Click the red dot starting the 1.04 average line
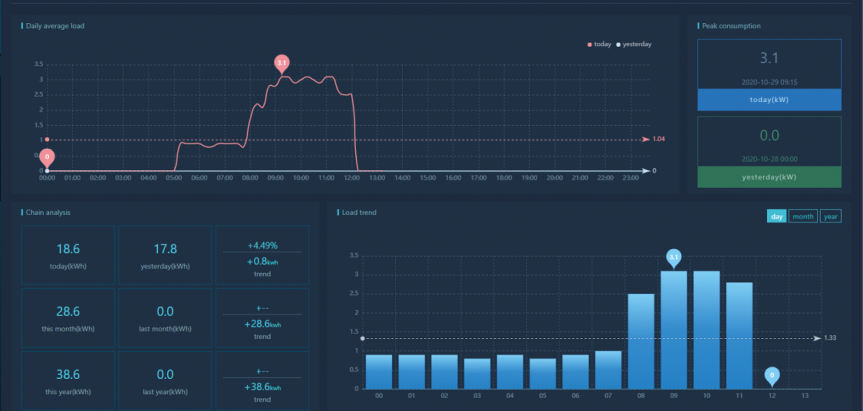This screenshot has height=411, width=863. [47, 139]
